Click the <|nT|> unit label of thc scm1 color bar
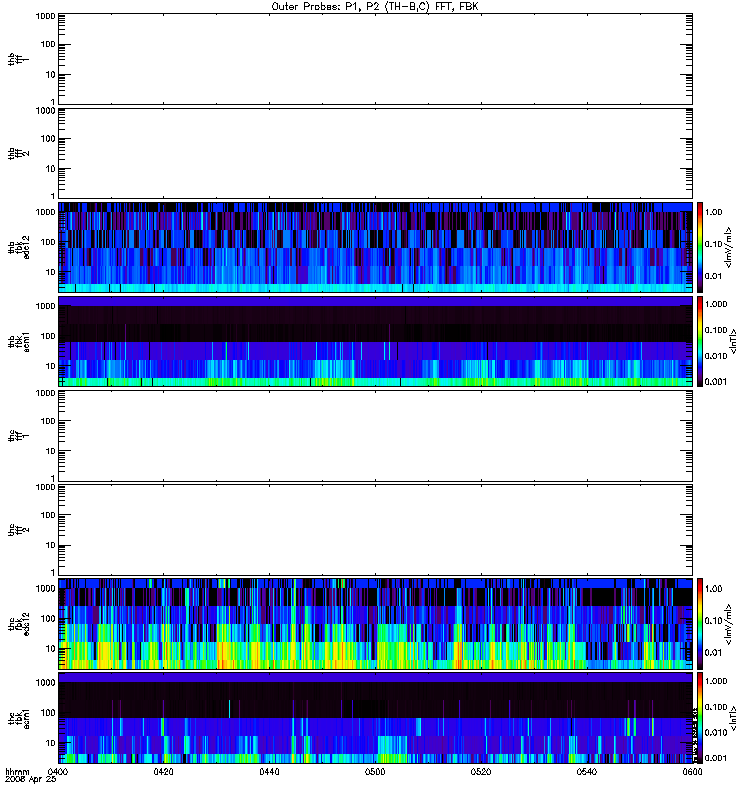 (734, 718)
